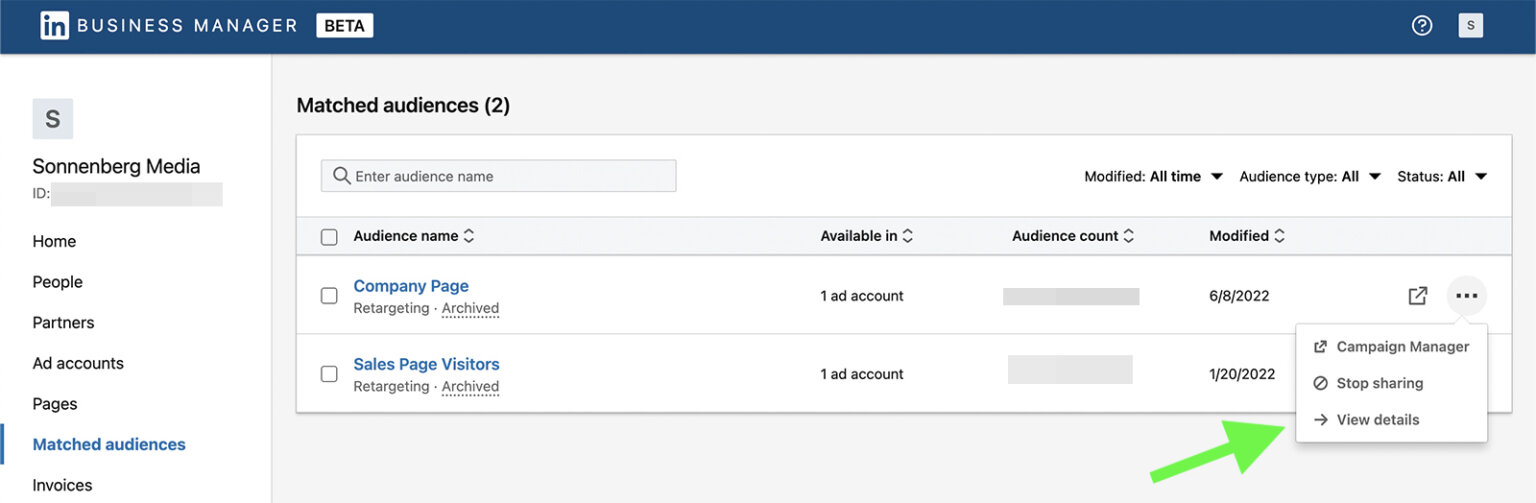1536x503 pixels.
Task: Open Ad accounts in the sidebar
Action: [x=78, y=363]
